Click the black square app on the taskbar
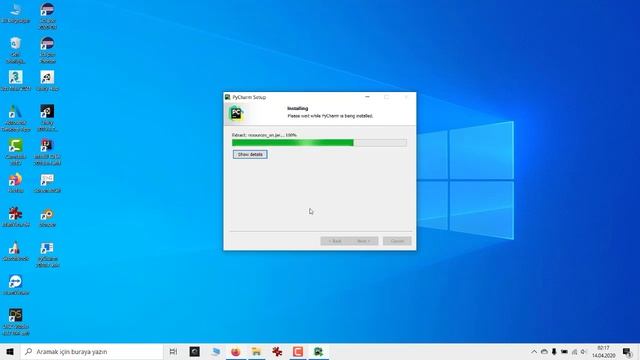 pos(194,351)
